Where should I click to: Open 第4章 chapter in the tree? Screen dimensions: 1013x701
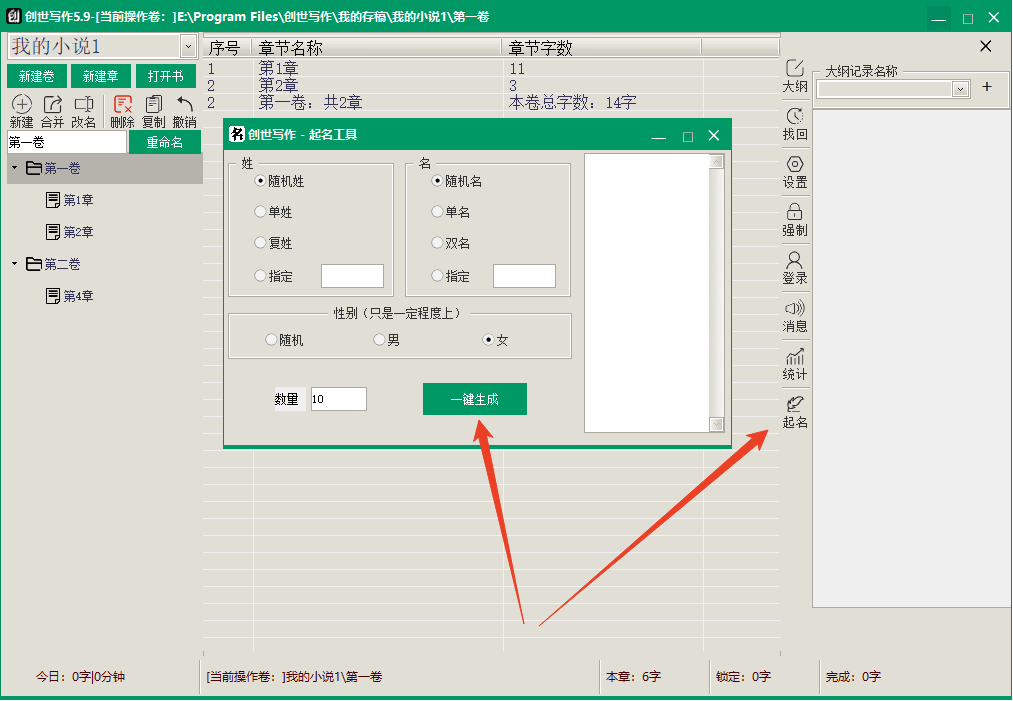78,297
